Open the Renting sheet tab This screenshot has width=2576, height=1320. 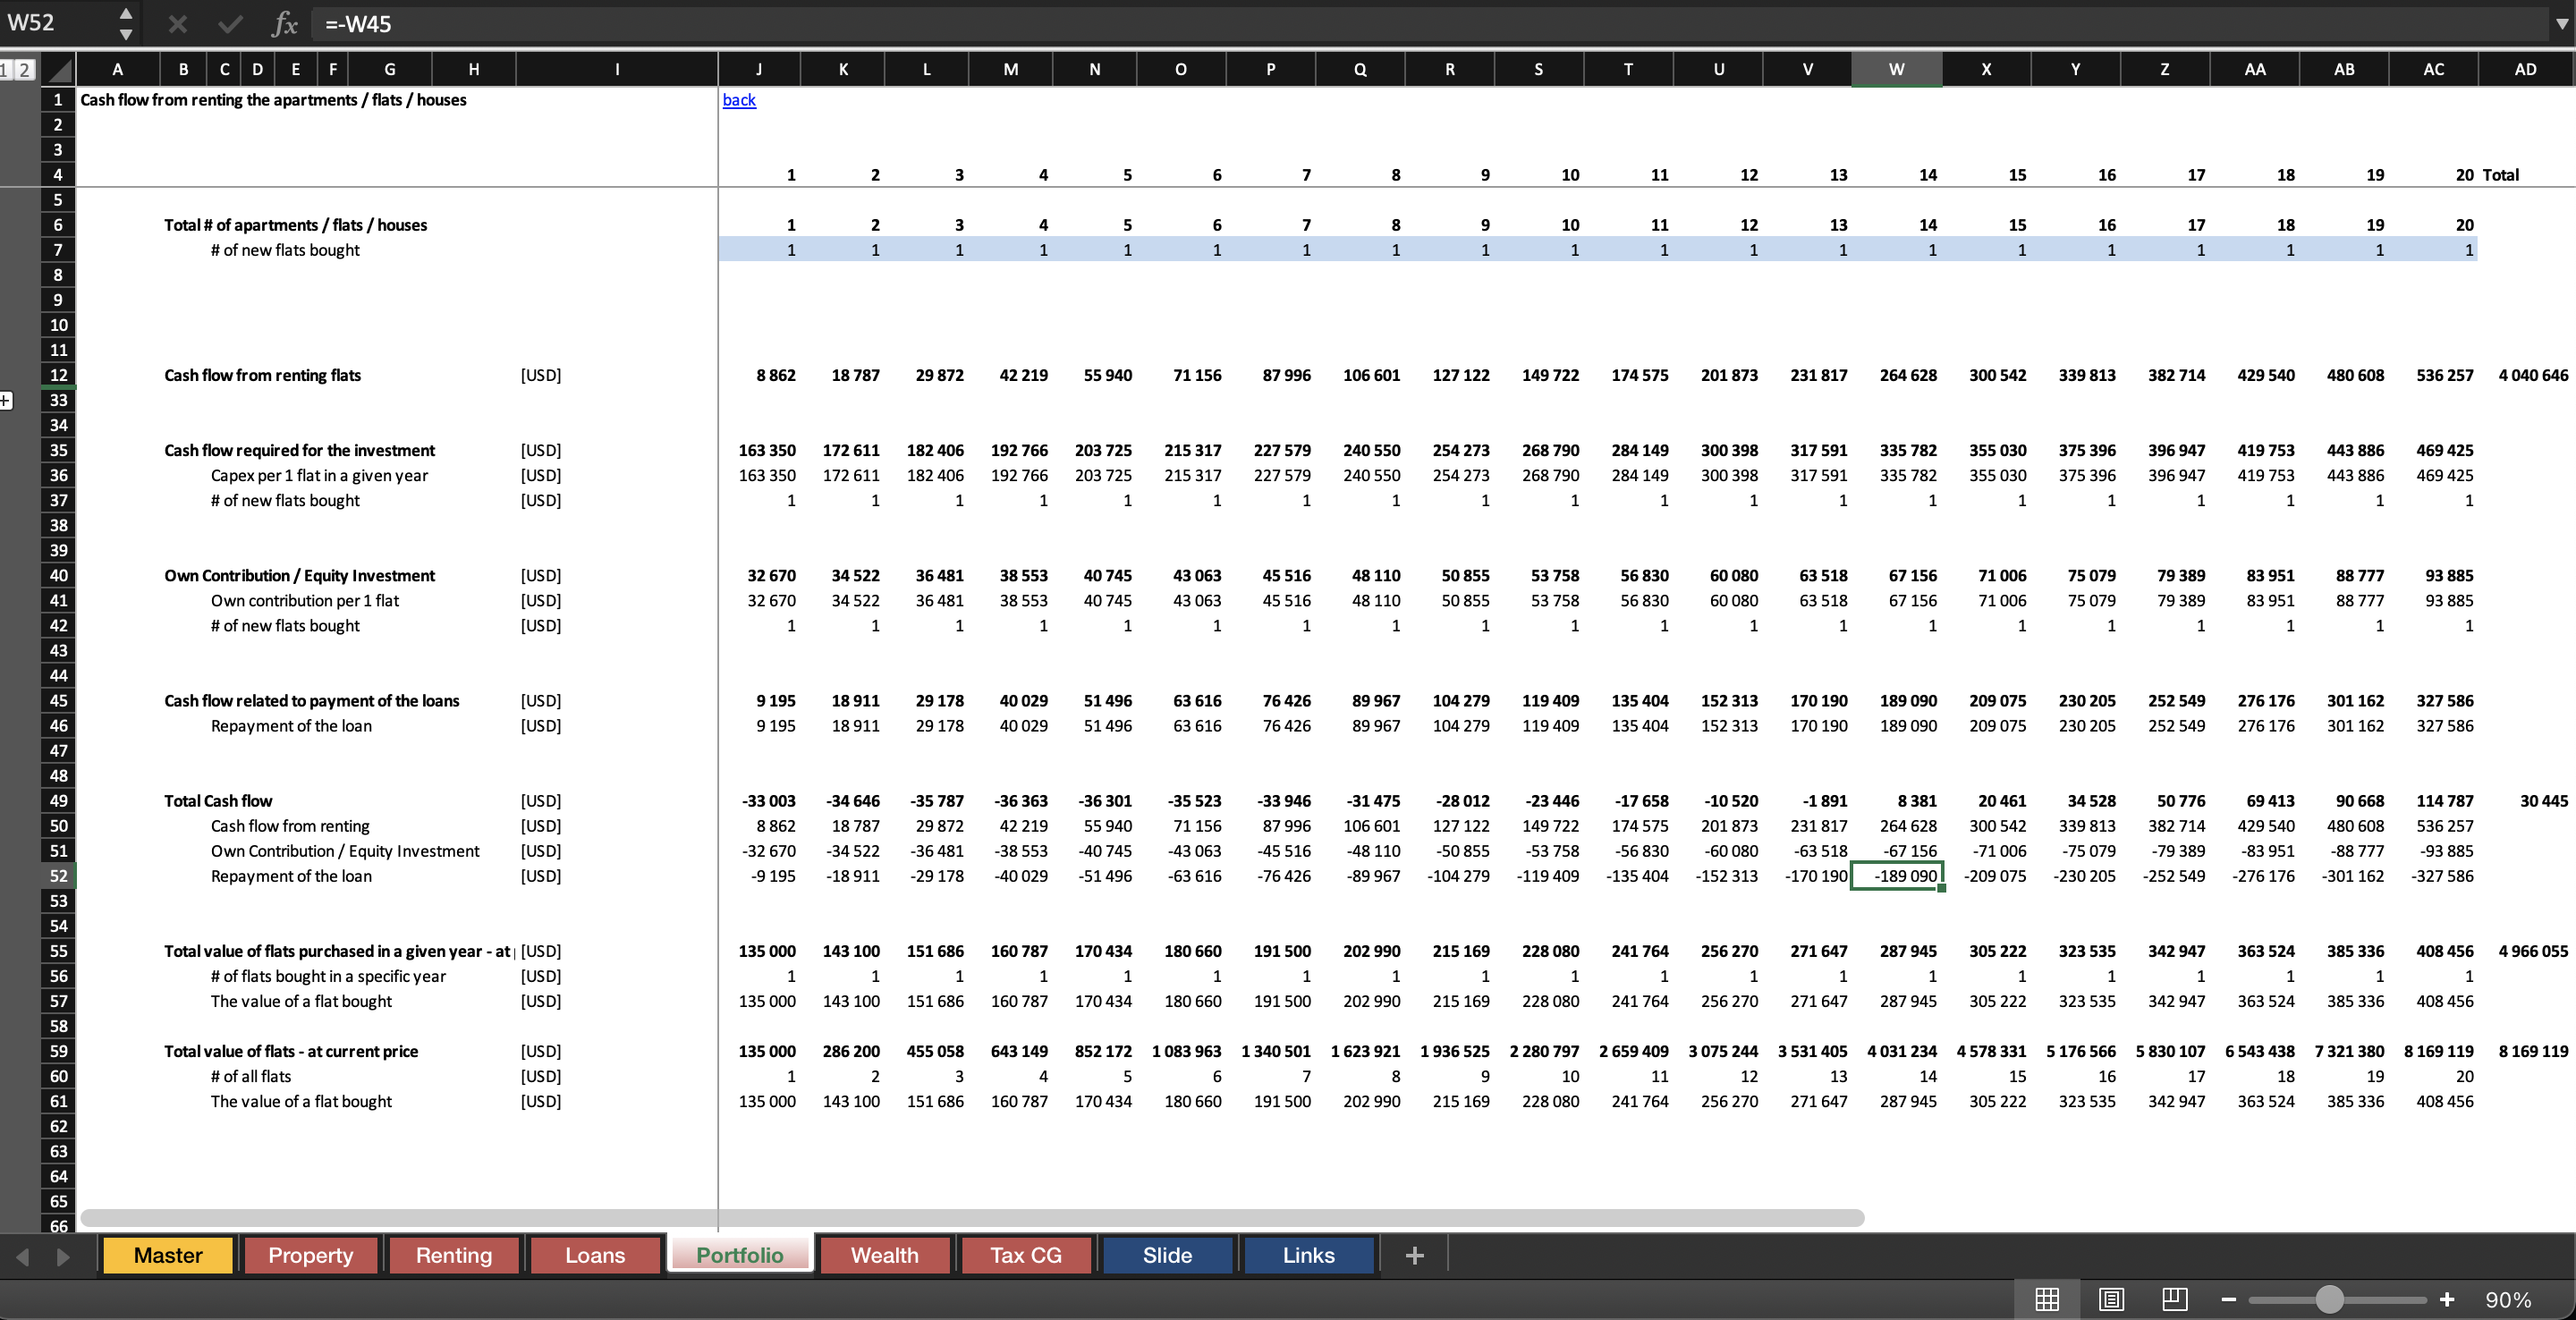[x=454, y=1255]
